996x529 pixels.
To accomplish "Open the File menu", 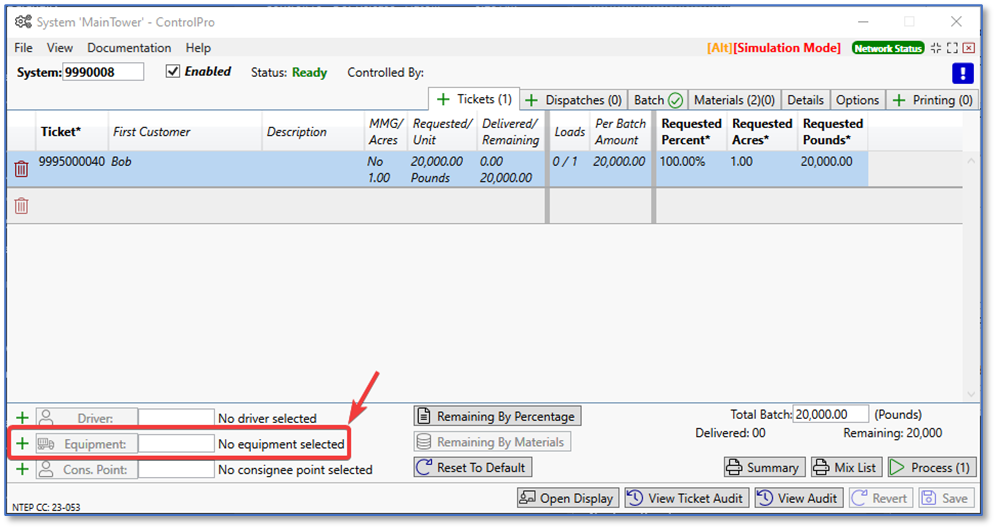I will (x=24, y=48).
